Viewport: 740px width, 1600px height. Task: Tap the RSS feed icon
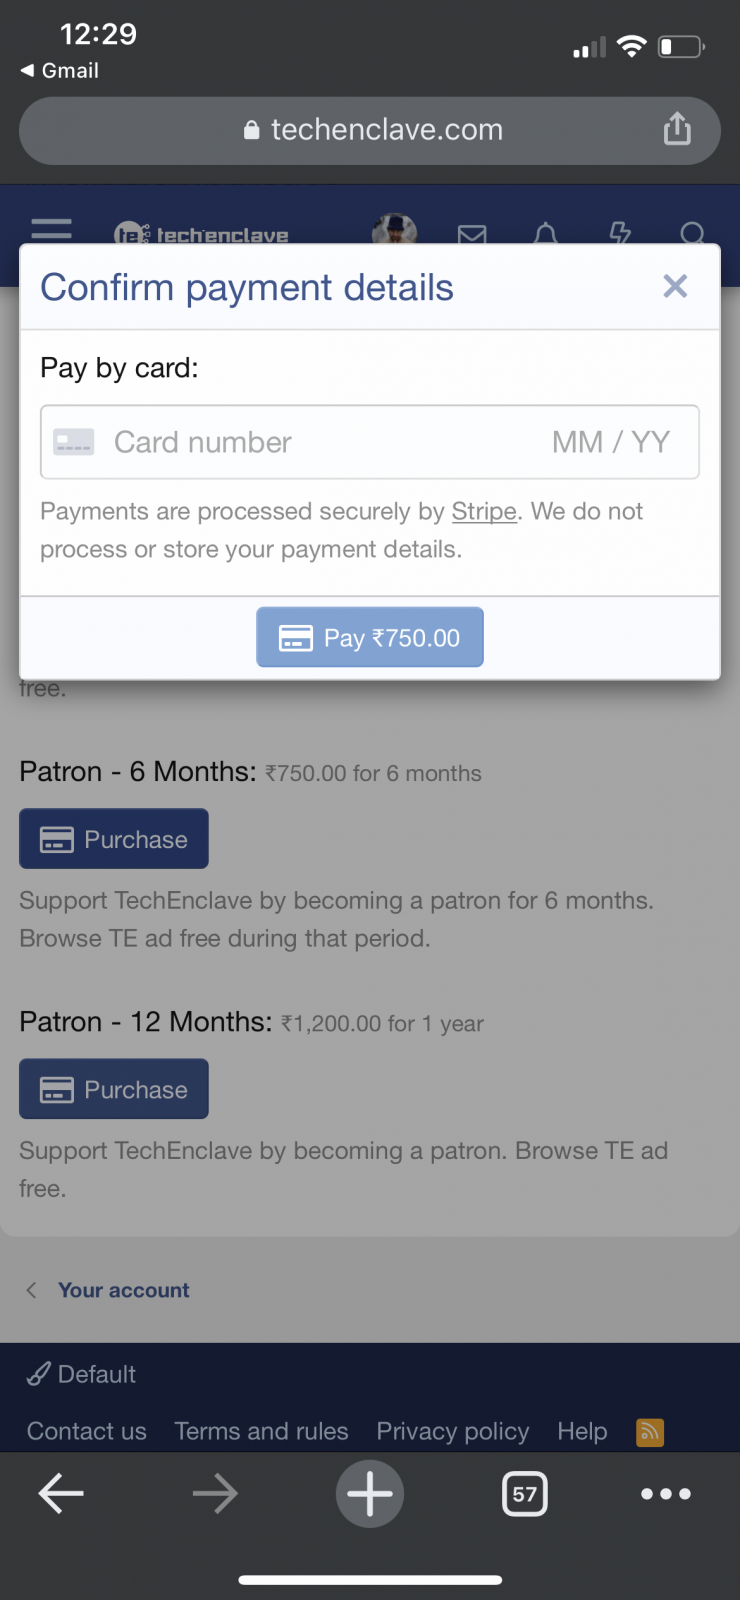[650, 1432]
